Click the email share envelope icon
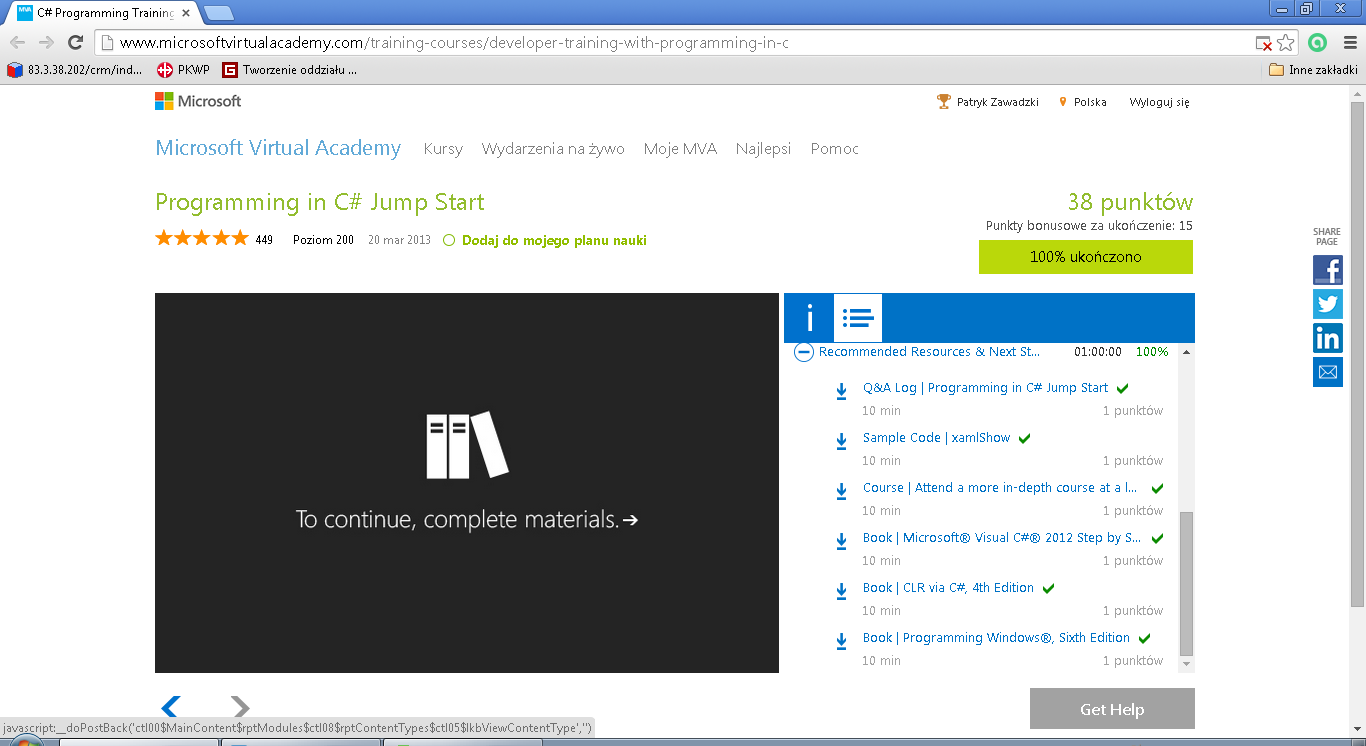 click(1327, 372)
